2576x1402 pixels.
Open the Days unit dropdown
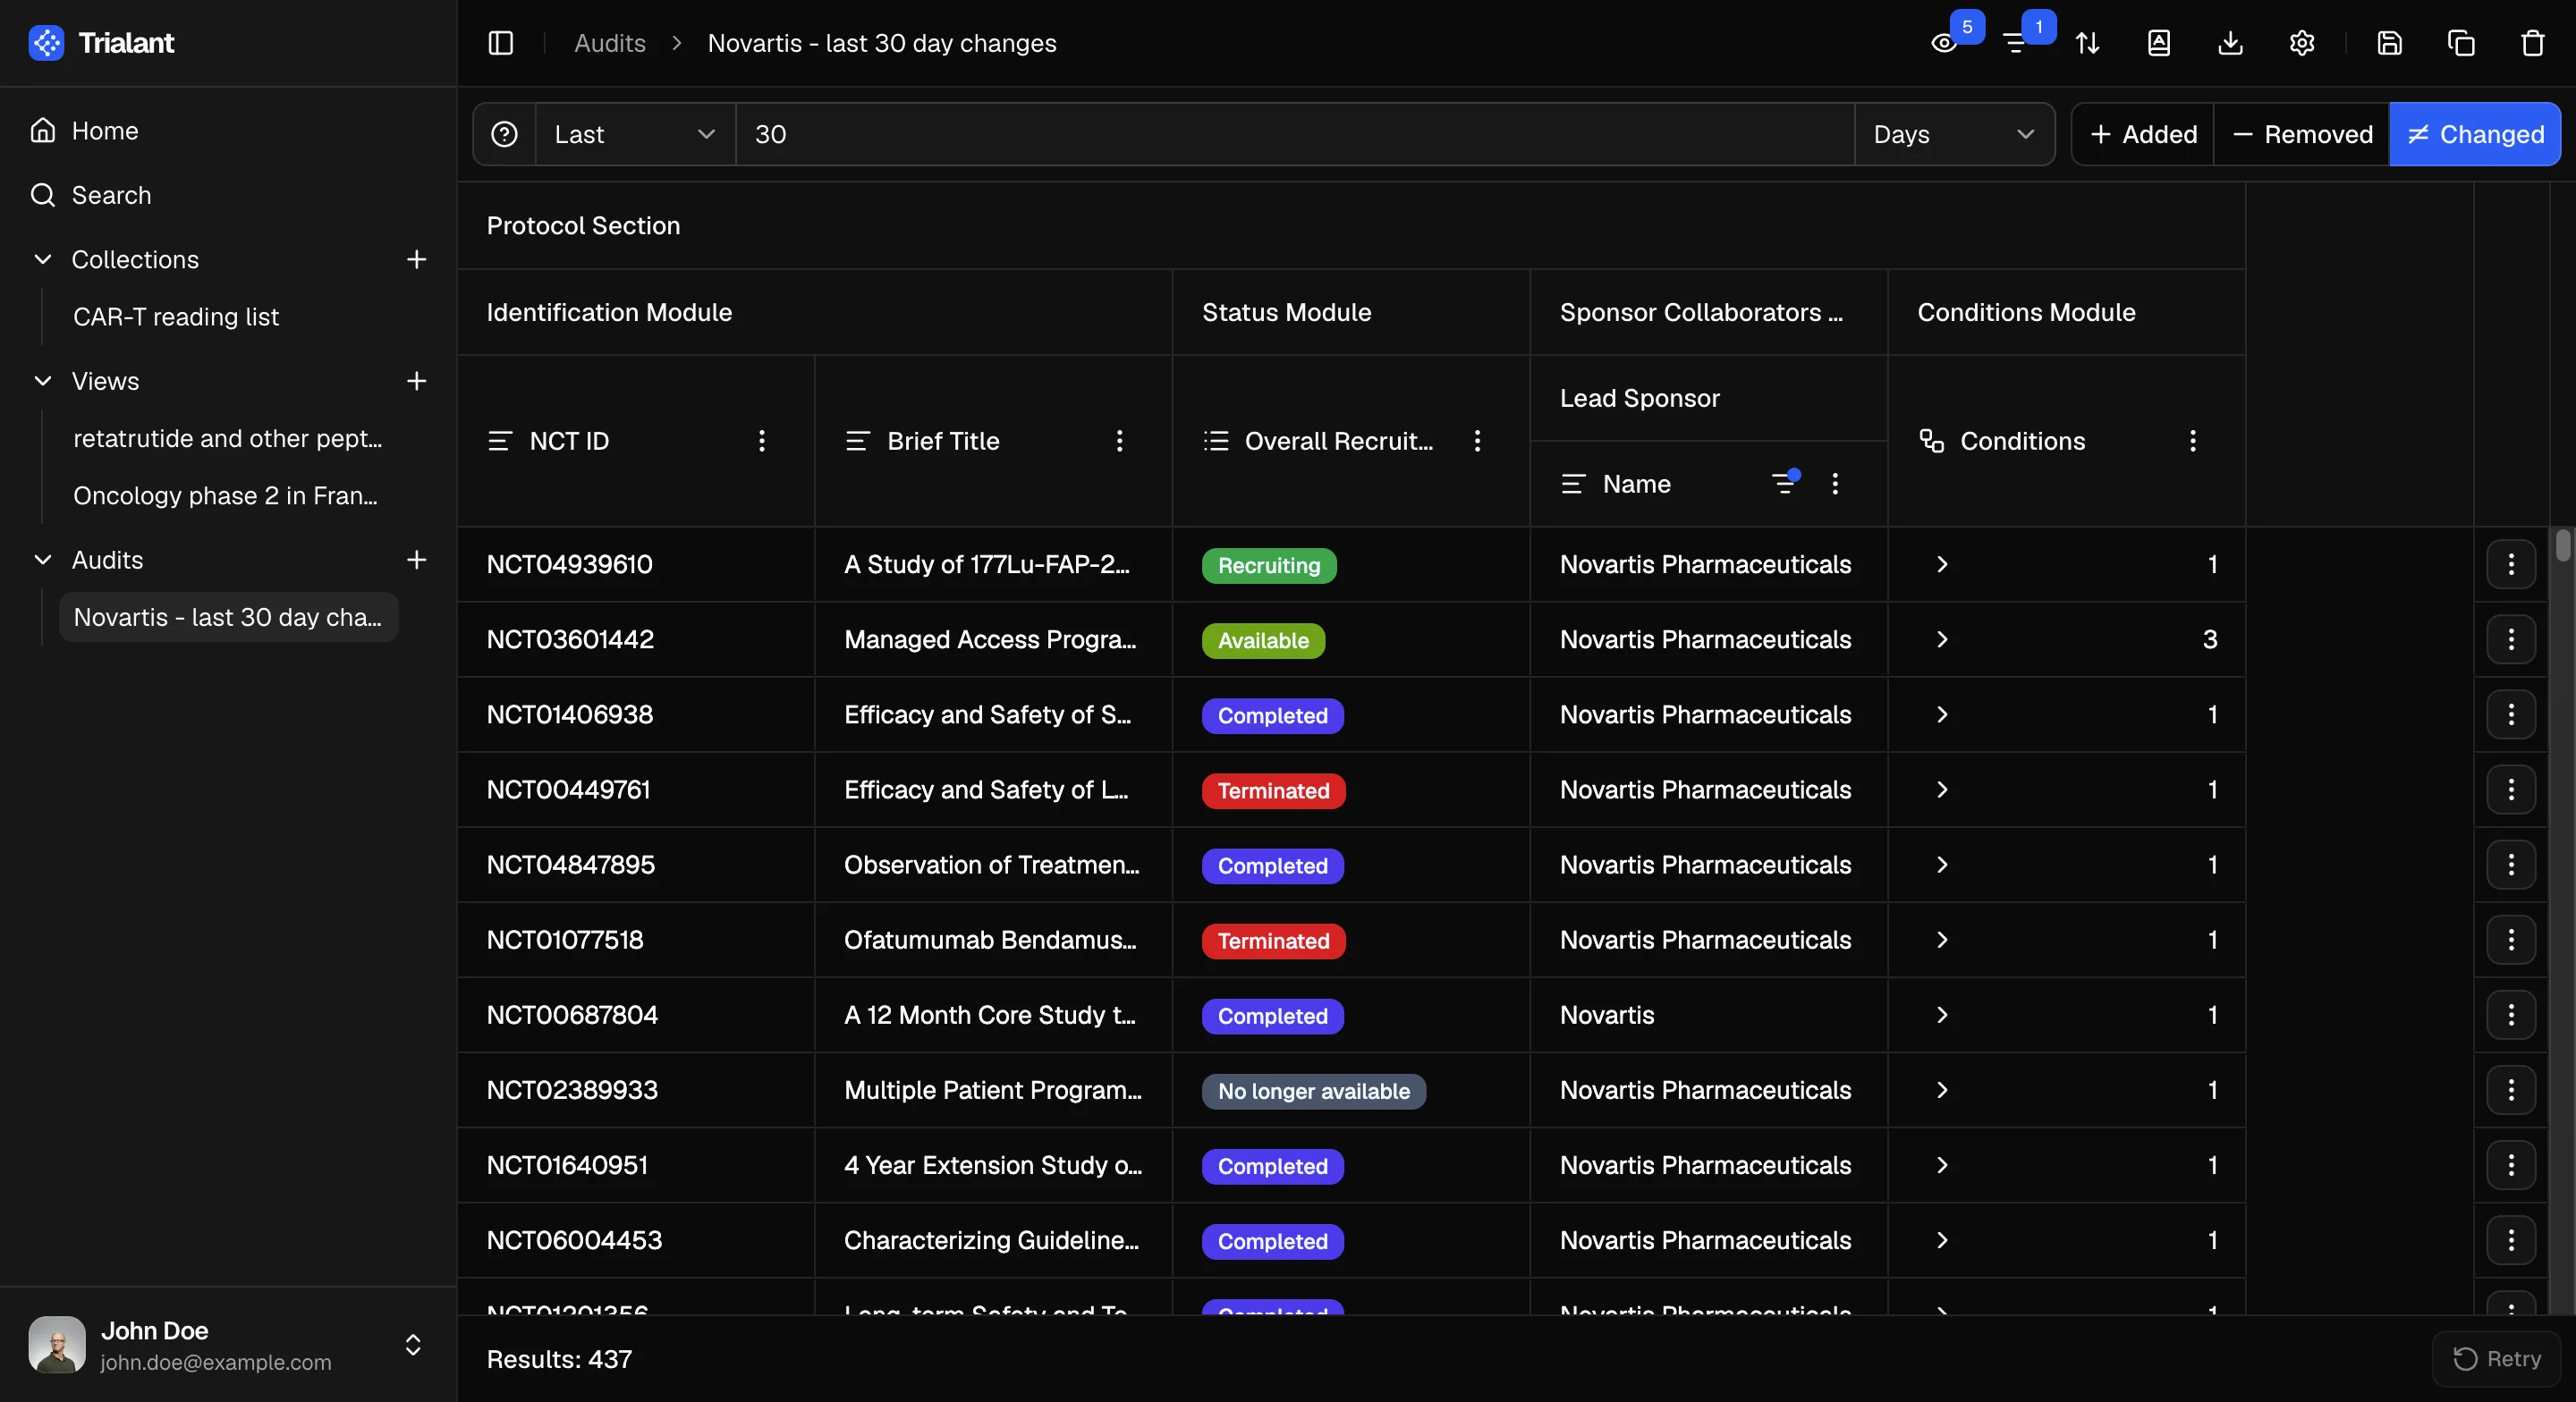(x=1954, y=134)
